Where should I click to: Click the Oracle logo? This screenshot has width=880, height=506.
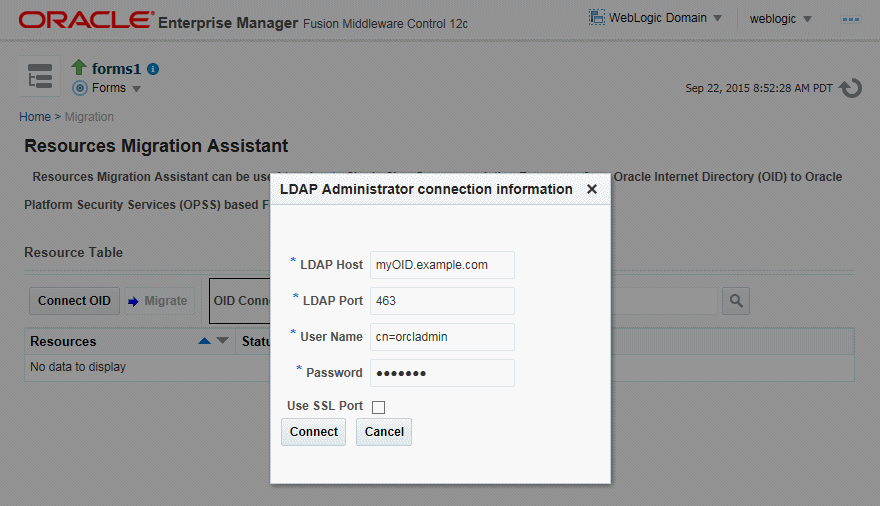pyautogui.click(x=87, y=20)
